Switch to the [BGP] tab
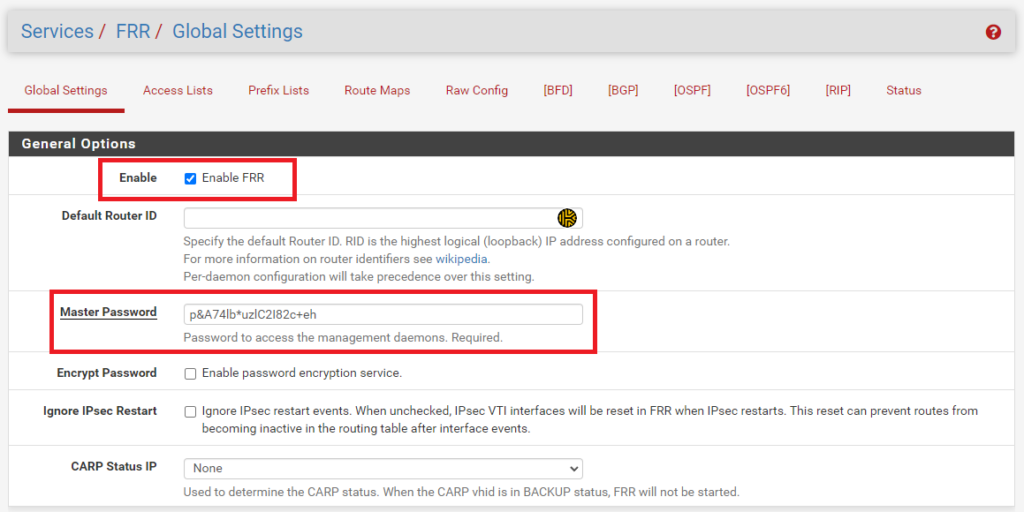The height and width of the screenshot is (512, 1024). (622, 90)
